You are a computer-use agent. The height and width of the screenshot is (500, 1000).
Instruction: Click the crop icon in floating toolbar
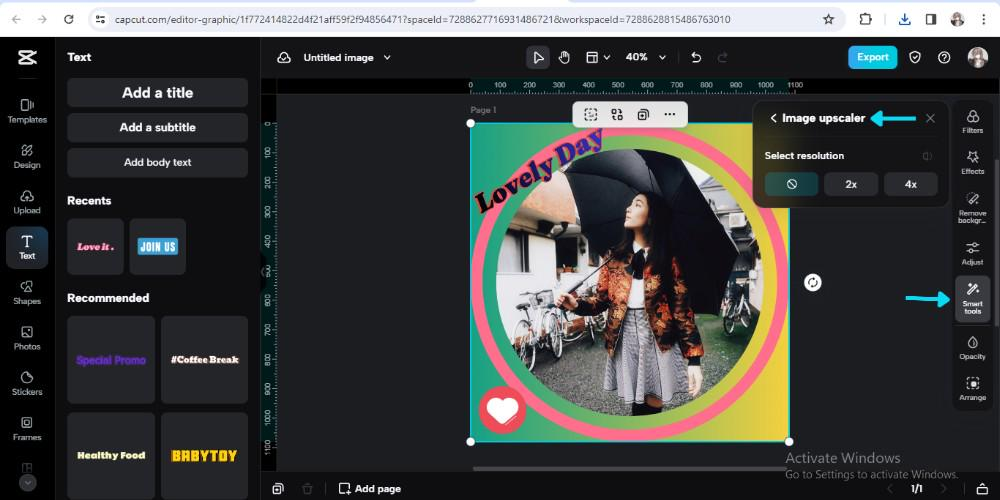[591, 115]
